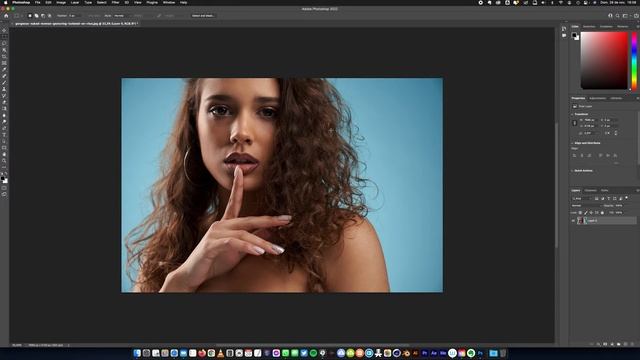Choose Intersect with Selection mode icon

49,16
